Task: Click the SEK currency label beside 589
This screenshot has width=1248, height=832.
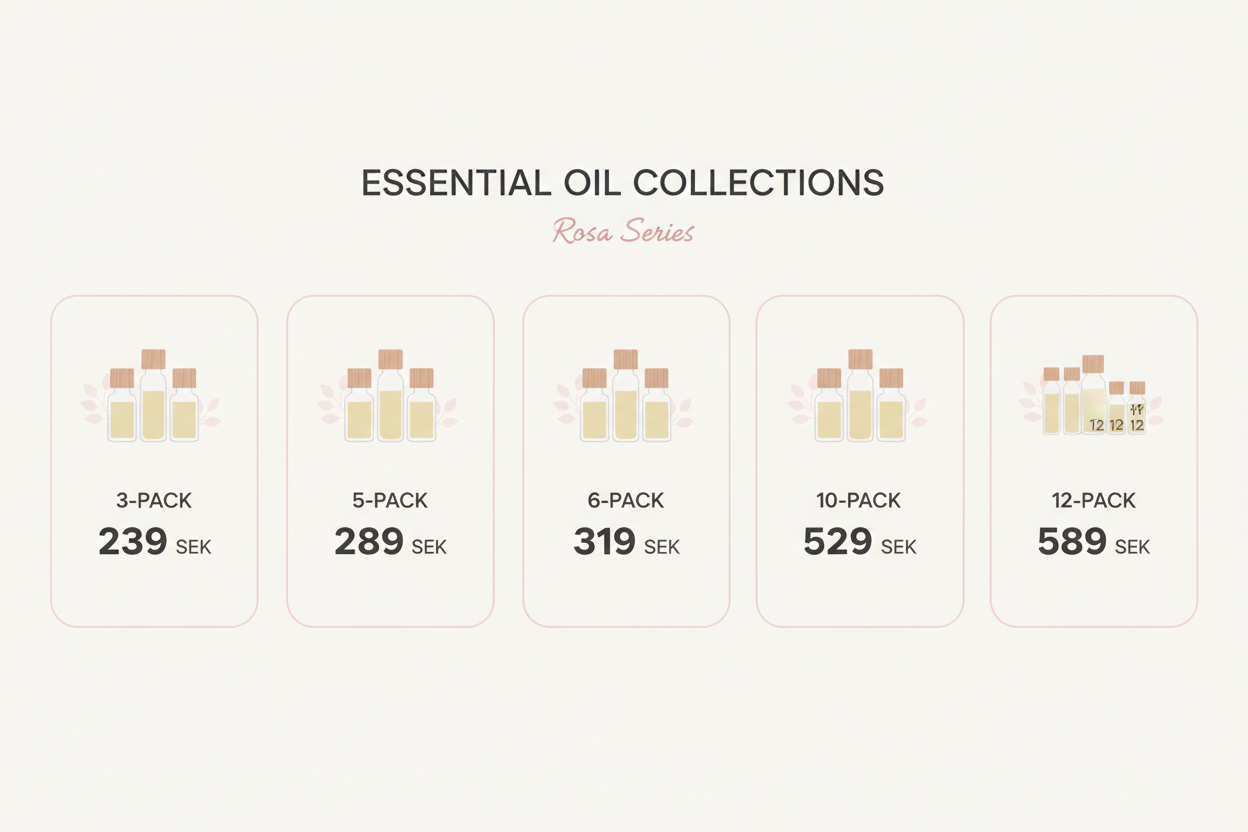Action: click(1132, 548)
